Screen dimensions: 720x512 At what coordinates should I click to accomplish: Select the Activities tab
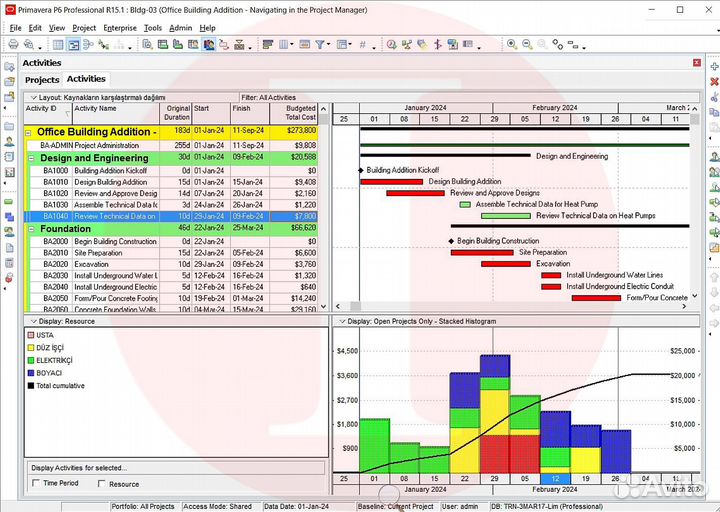click(86, 79)
